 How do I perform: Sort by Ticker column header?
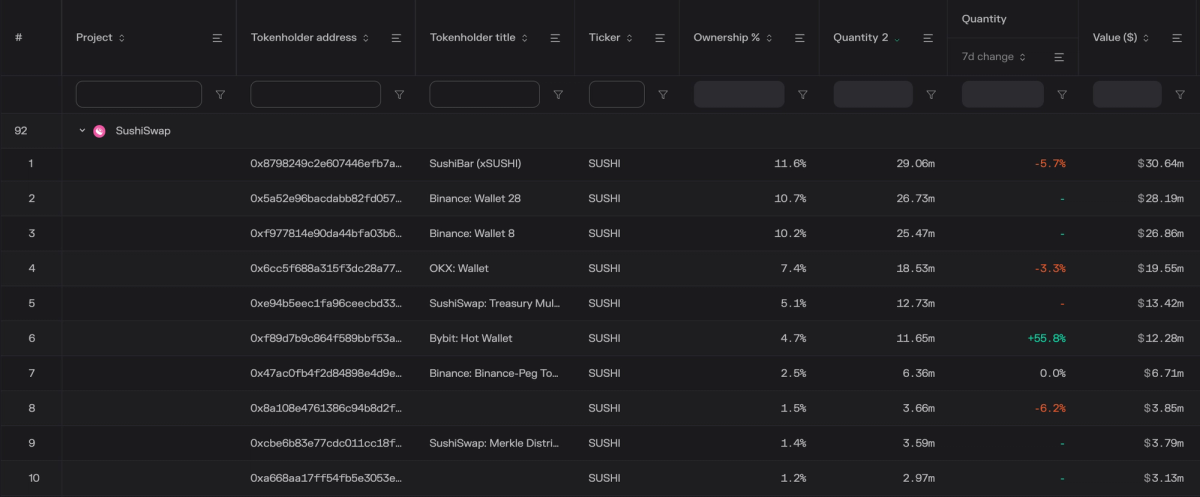coord(611,38)
